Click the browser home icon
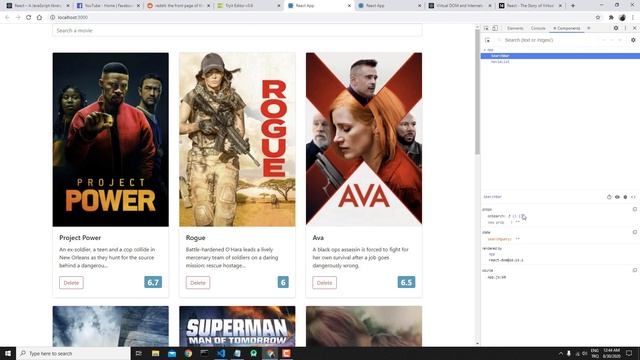The image size is (640, 360). point(39,18)
